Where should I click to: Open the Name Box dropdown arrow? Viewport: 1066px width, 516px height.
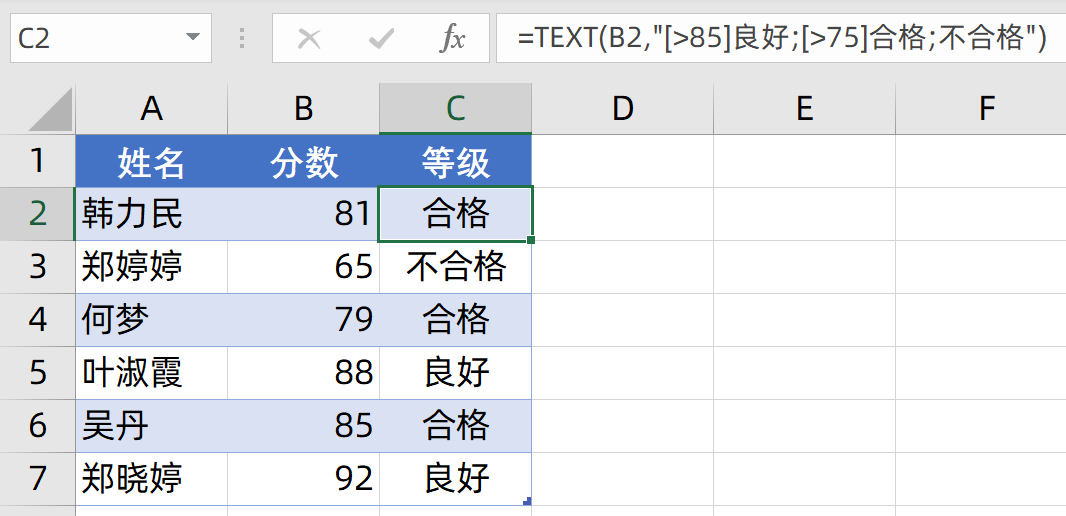(x=193, y=38)
